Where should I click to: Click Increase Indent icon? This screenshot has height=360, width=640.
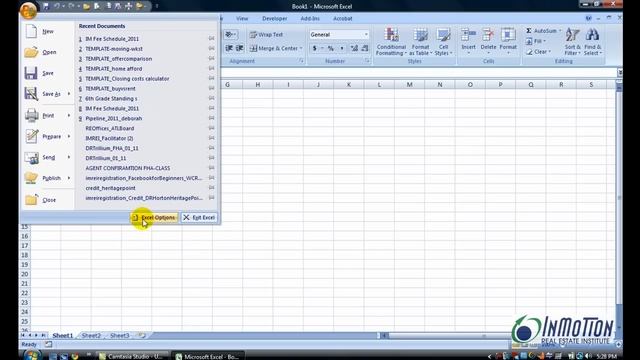[240, 48]
